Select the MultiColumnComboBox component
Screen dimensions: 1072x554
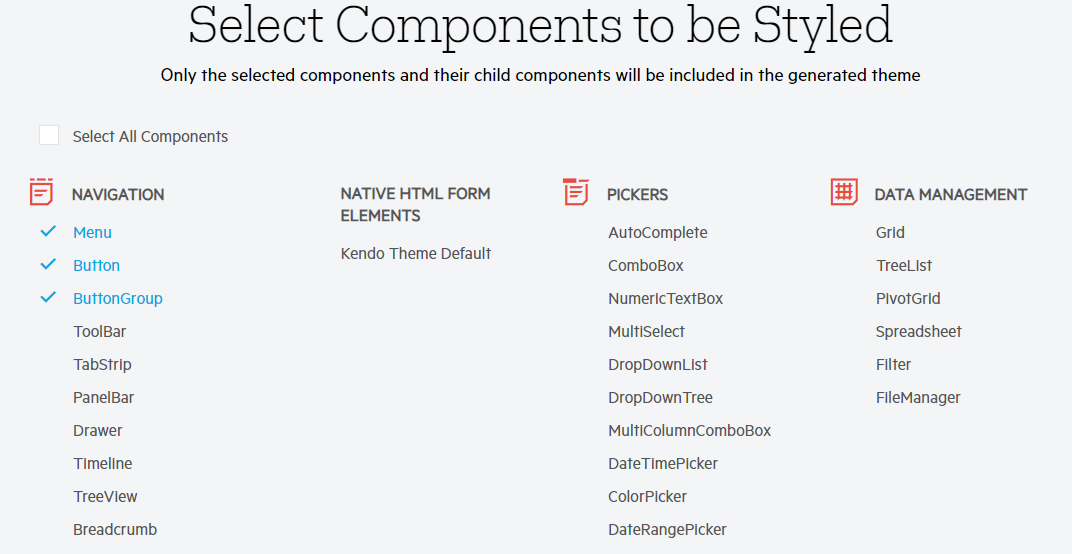[x=690, y=431]
